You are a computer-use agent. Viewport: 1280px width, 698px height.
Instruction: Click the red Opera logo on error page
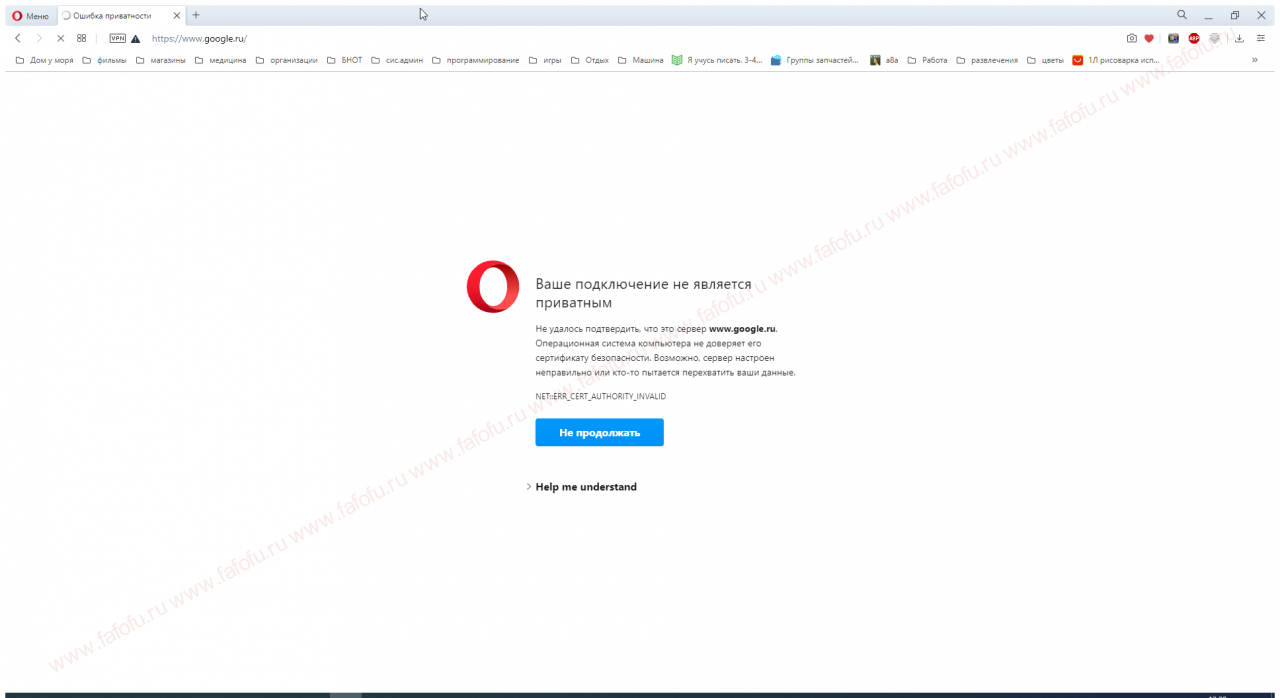[493, 286]
